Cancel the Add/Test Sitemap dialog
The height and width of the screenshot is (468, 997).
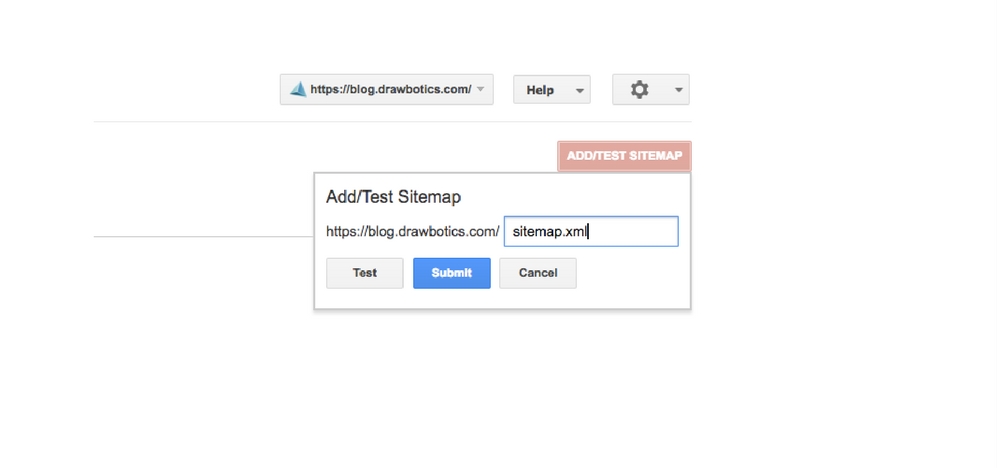pos(538,273)
